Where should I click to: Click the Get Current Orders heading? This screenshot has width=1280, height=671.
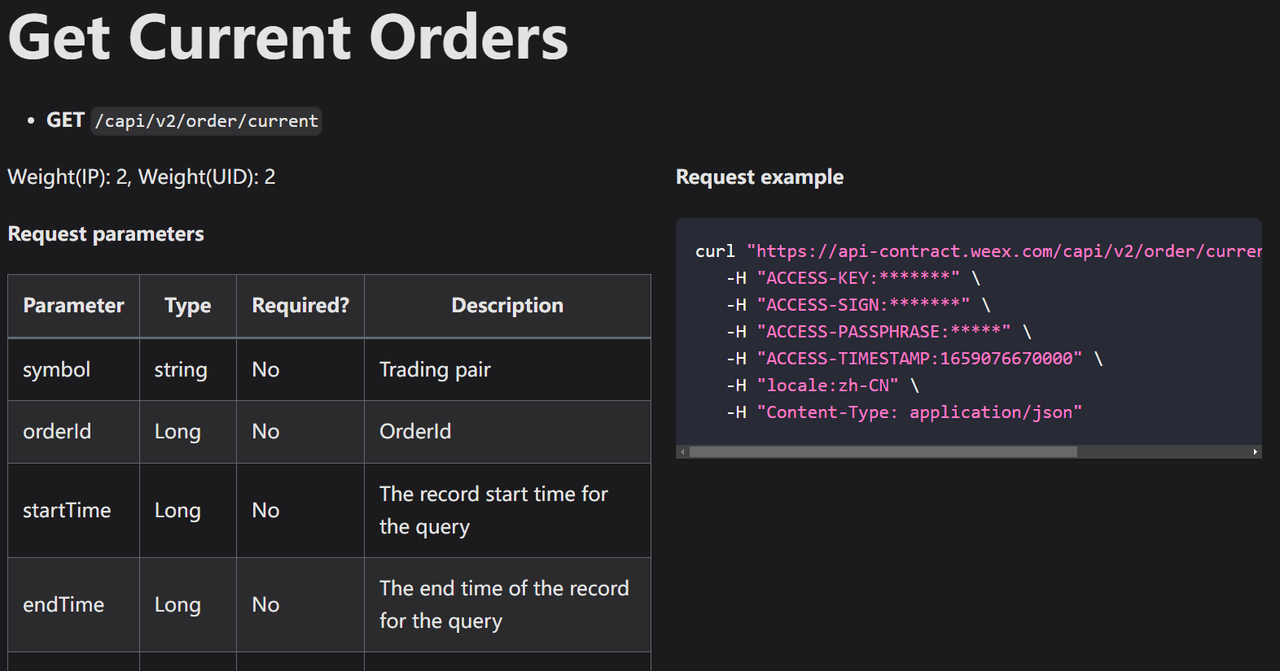(288, 38)
